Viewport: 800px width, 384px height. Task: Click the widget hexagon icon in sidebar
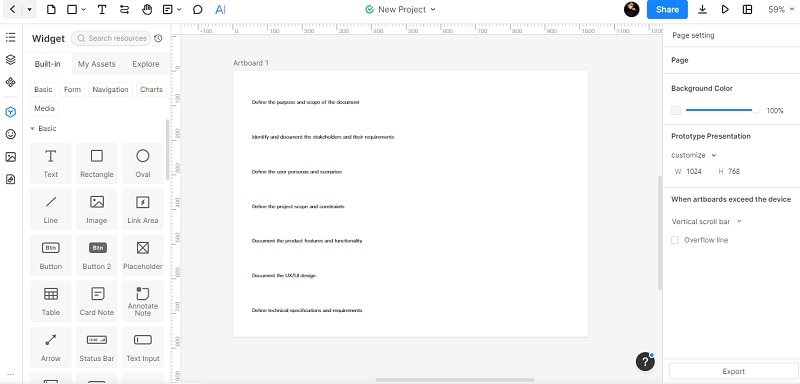point(11,112)
